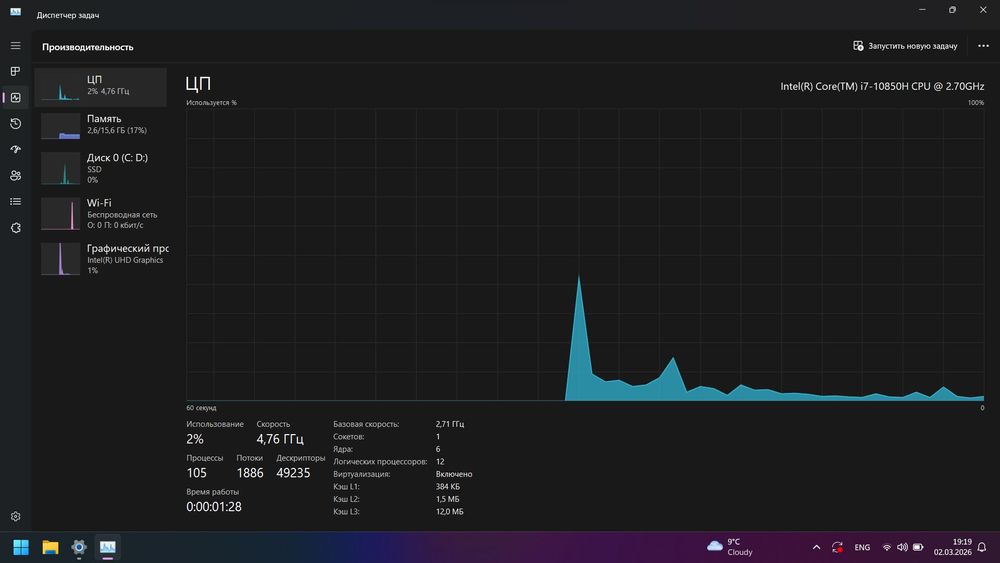
Task: Open the three-dots more options menu
Action: click(x=983, y=46)
